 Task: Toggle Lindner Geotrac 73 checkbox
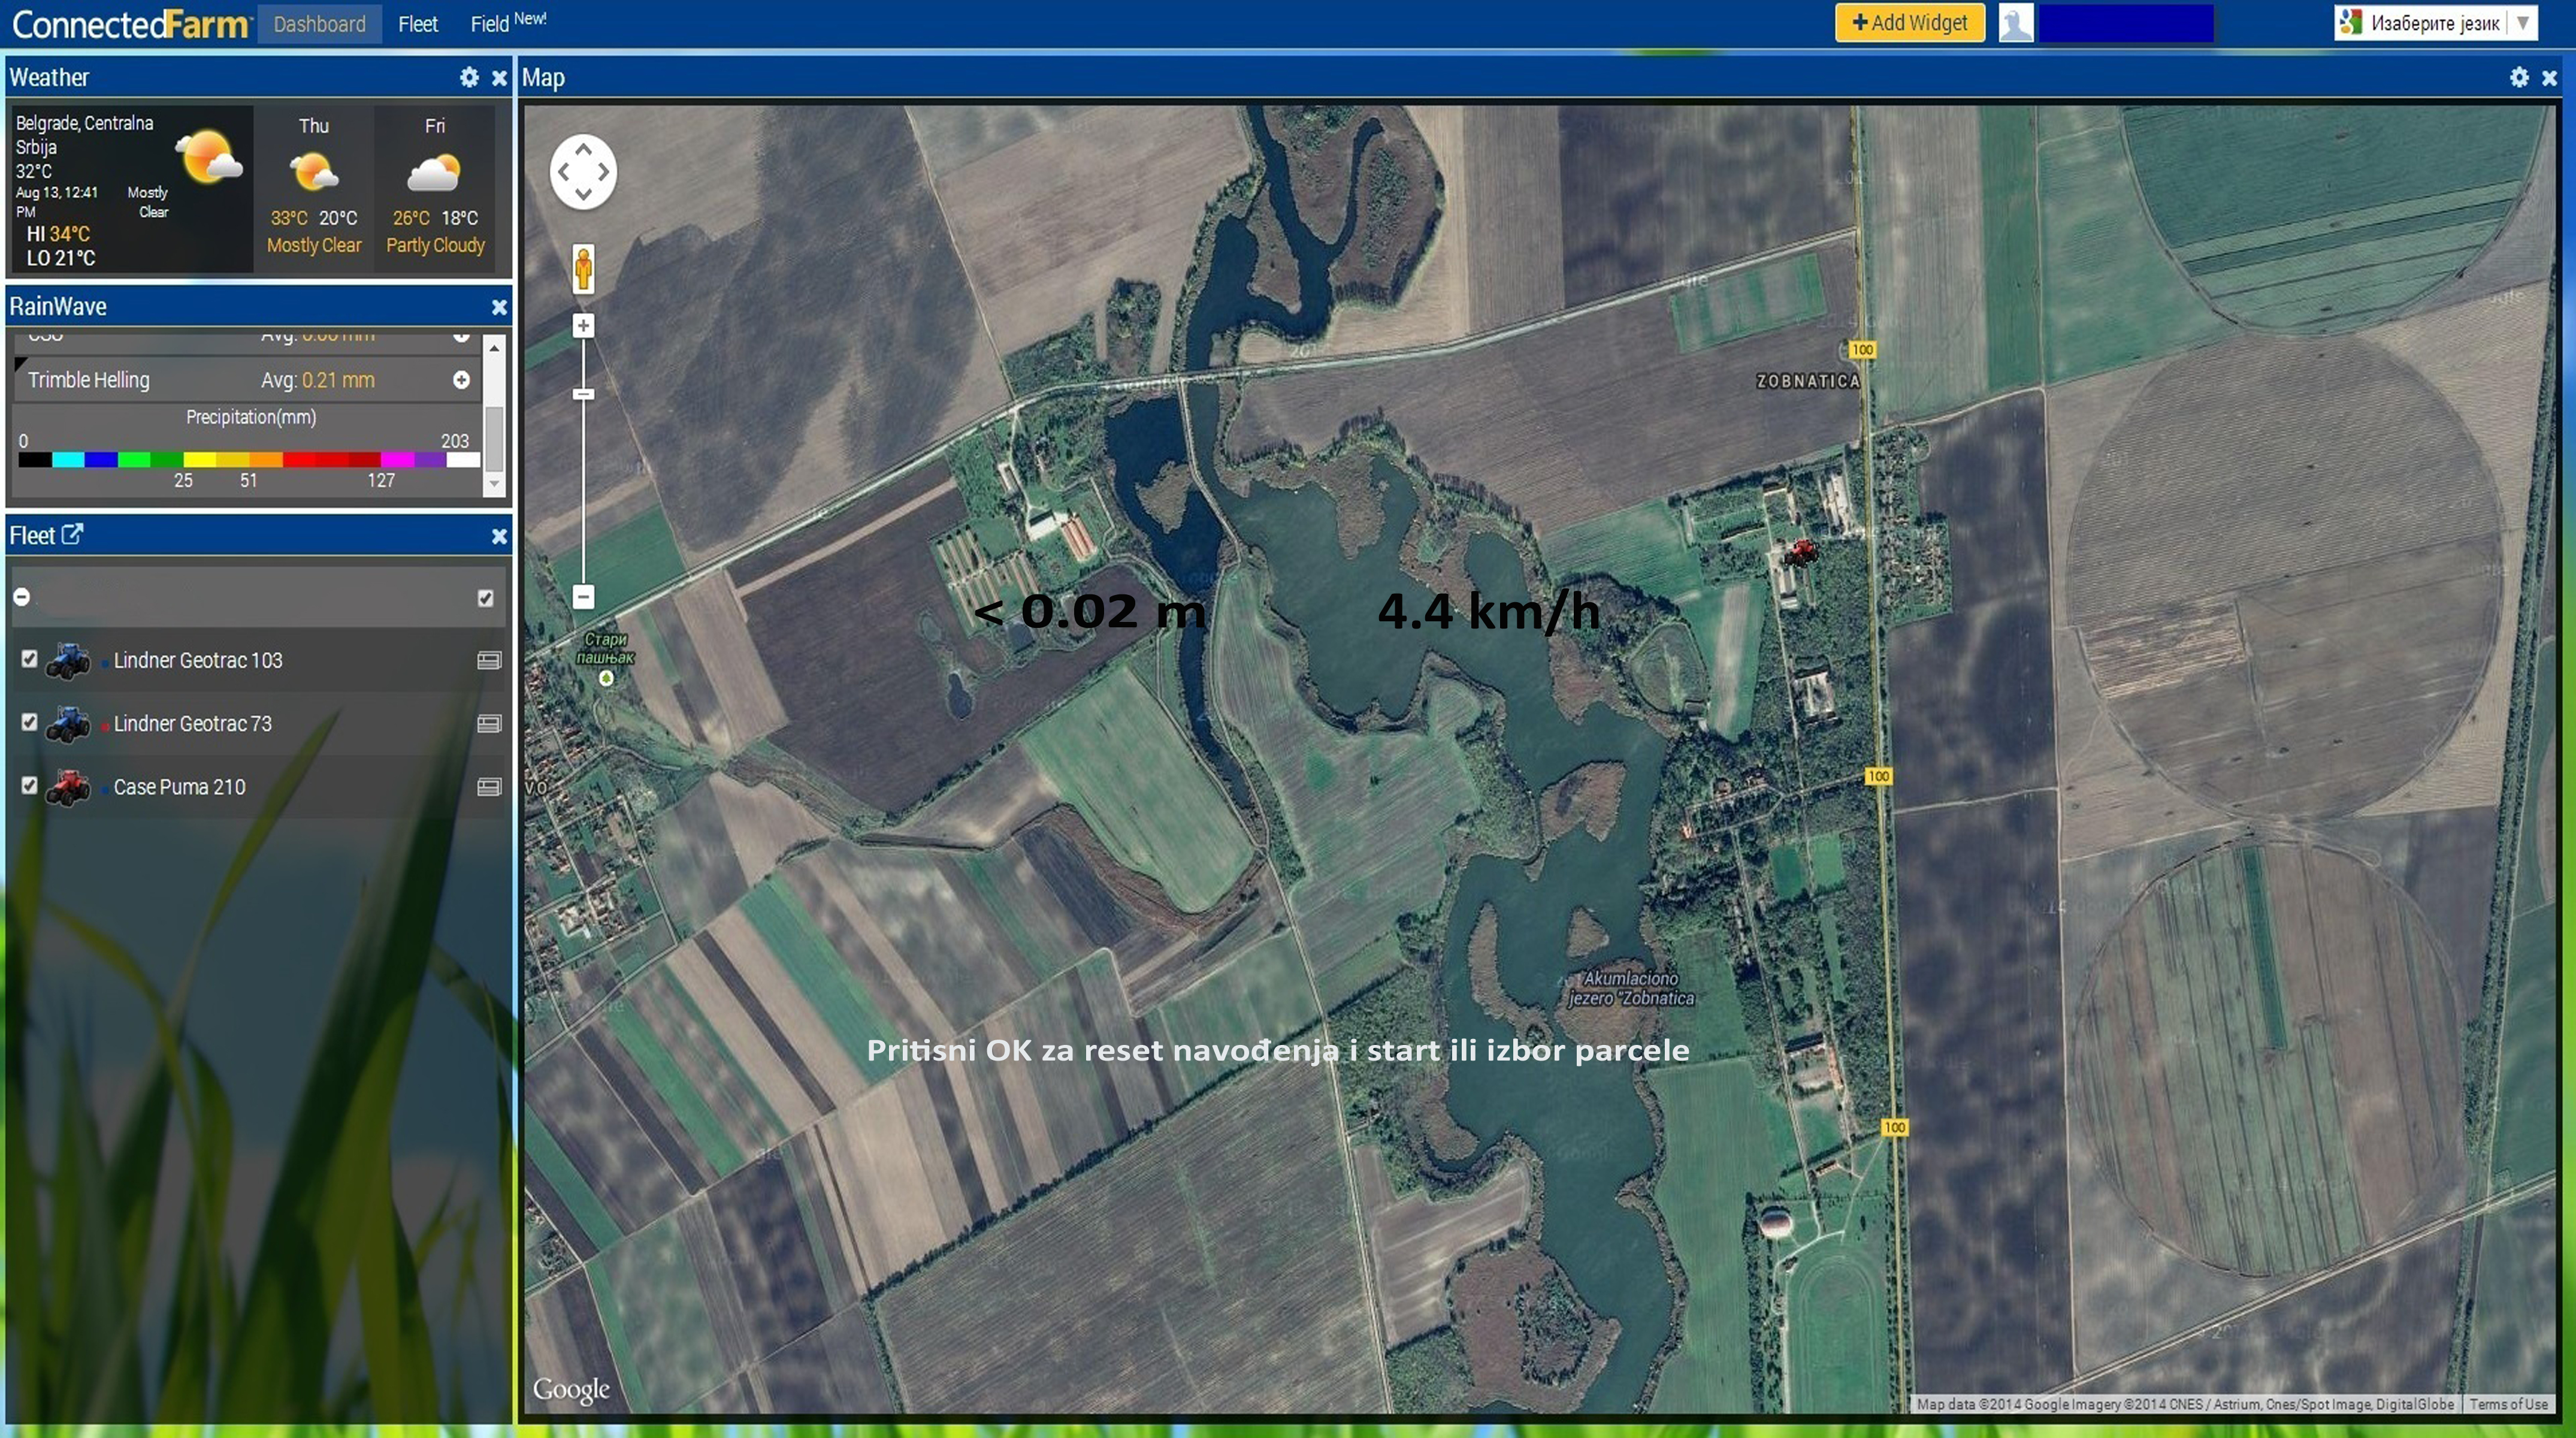29,722
